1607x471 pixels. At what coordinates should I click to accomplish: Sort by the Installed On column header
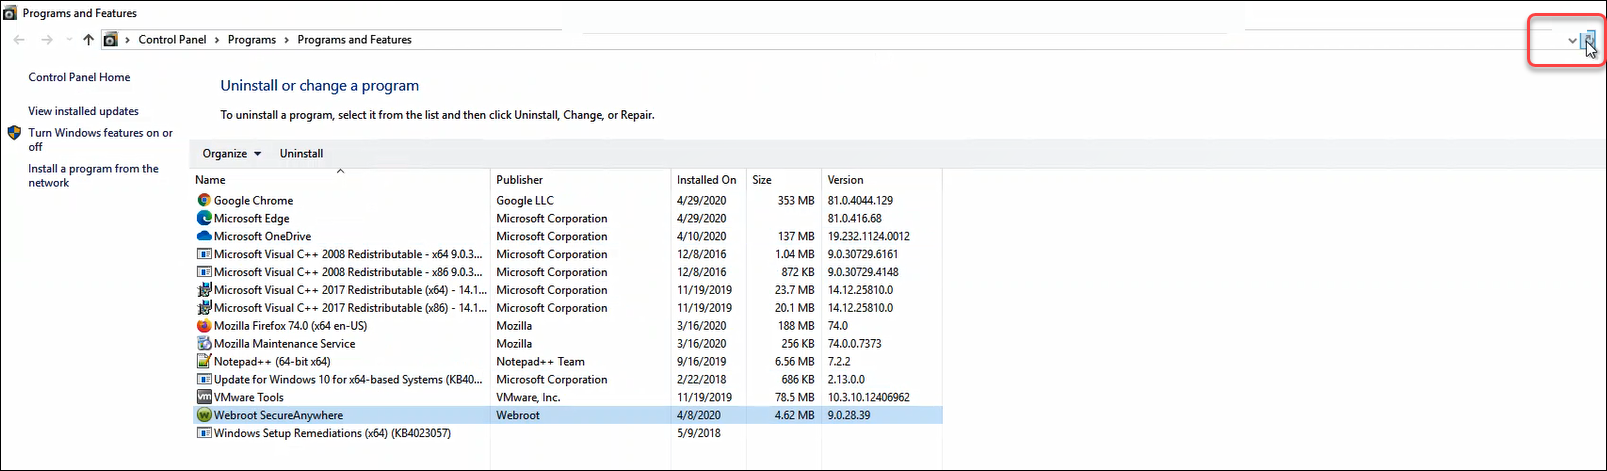(x=709, y=180)
